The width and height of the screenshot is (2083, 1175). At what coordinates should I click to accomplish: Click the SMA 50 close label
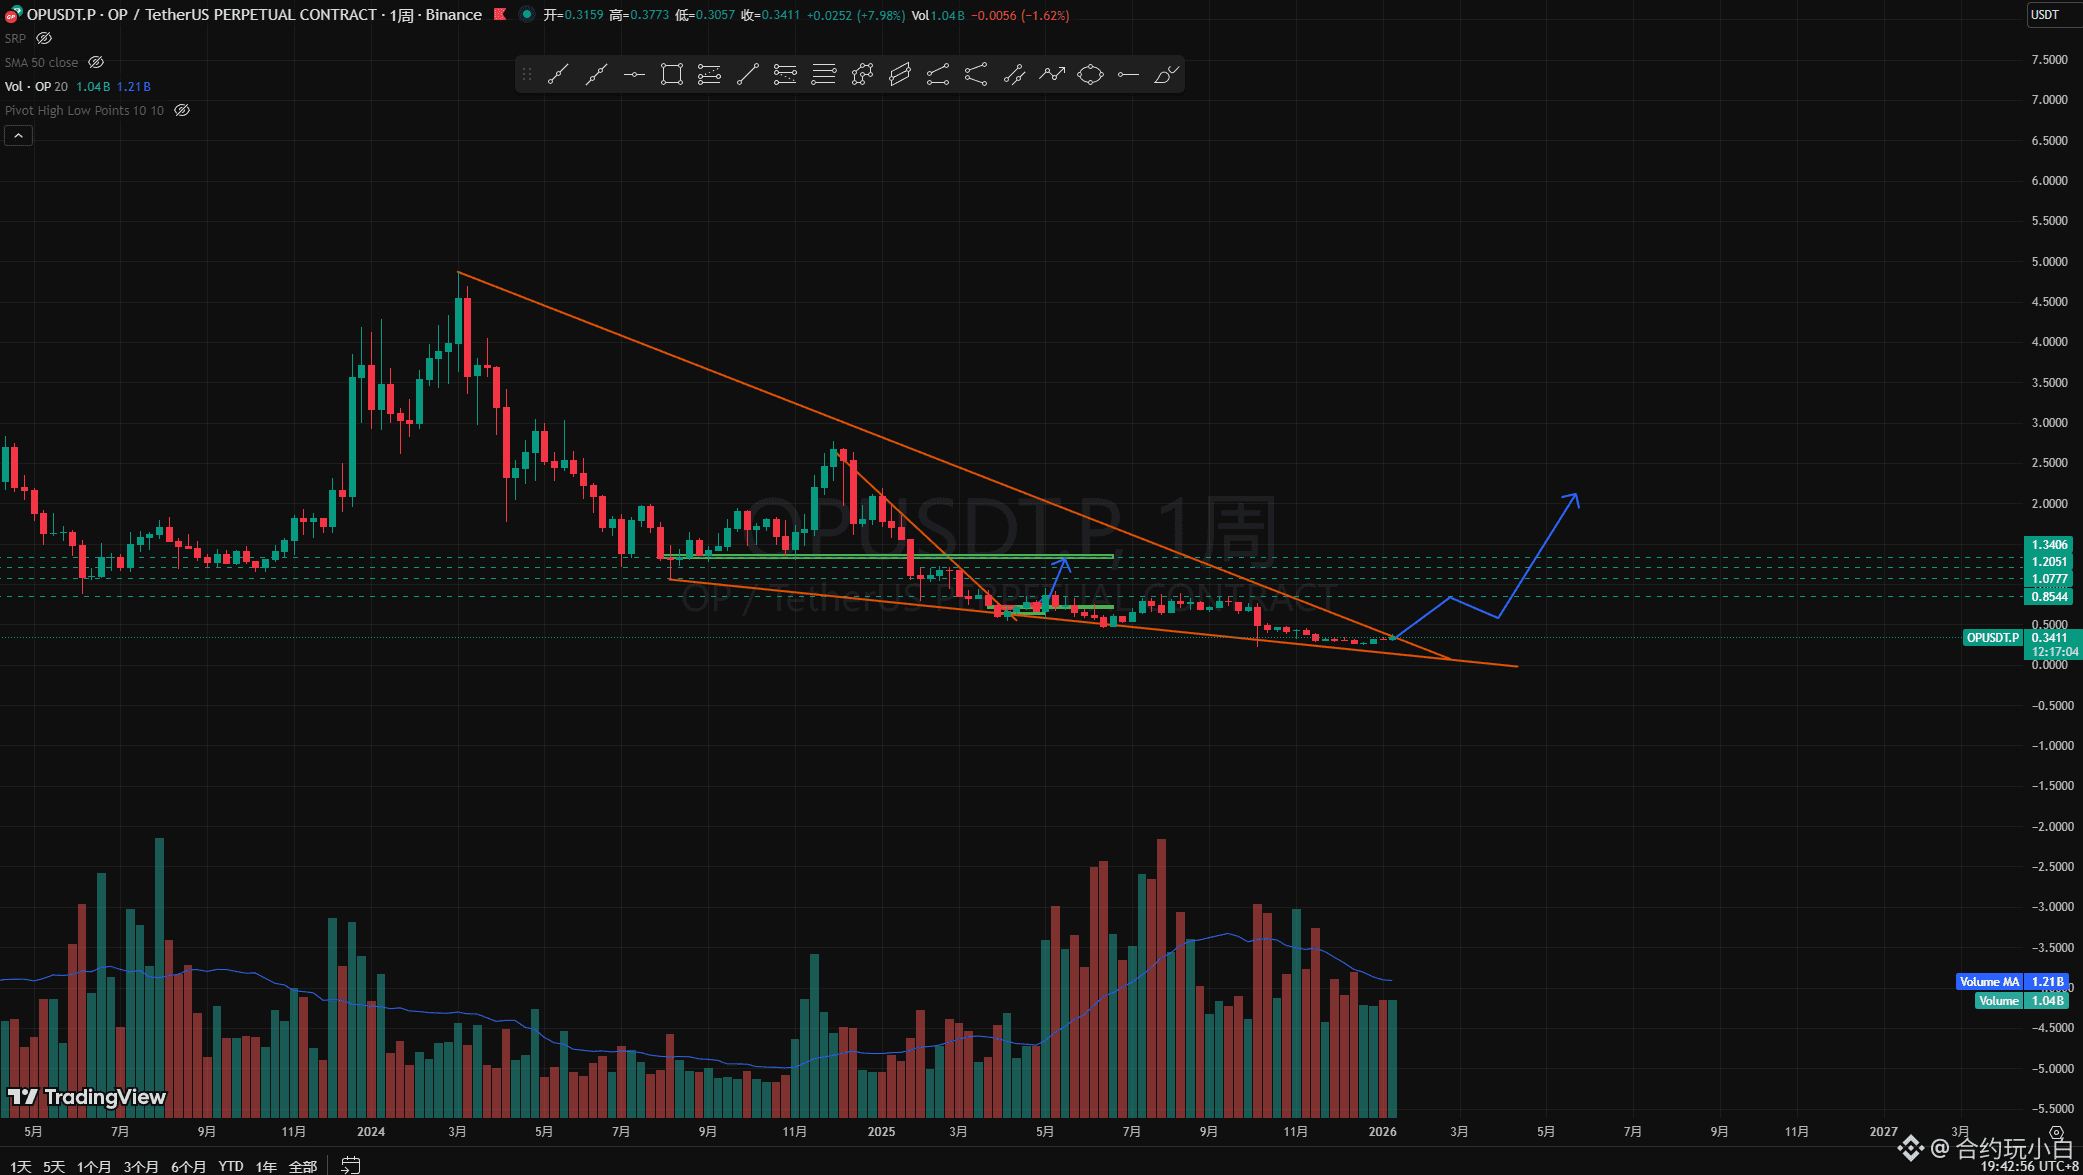pyautogui.click(x=41, y=62)
